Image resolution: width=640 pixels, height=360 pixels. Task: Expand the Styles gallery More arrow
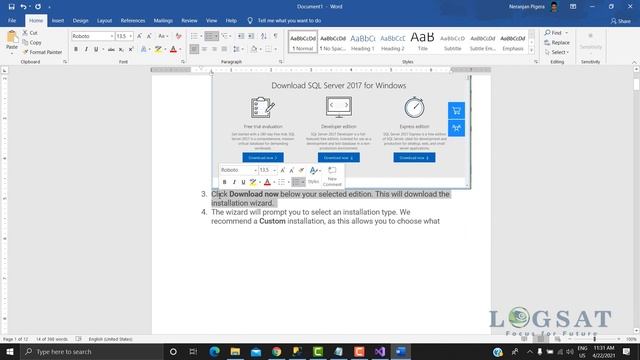click(x=531, y=50)
